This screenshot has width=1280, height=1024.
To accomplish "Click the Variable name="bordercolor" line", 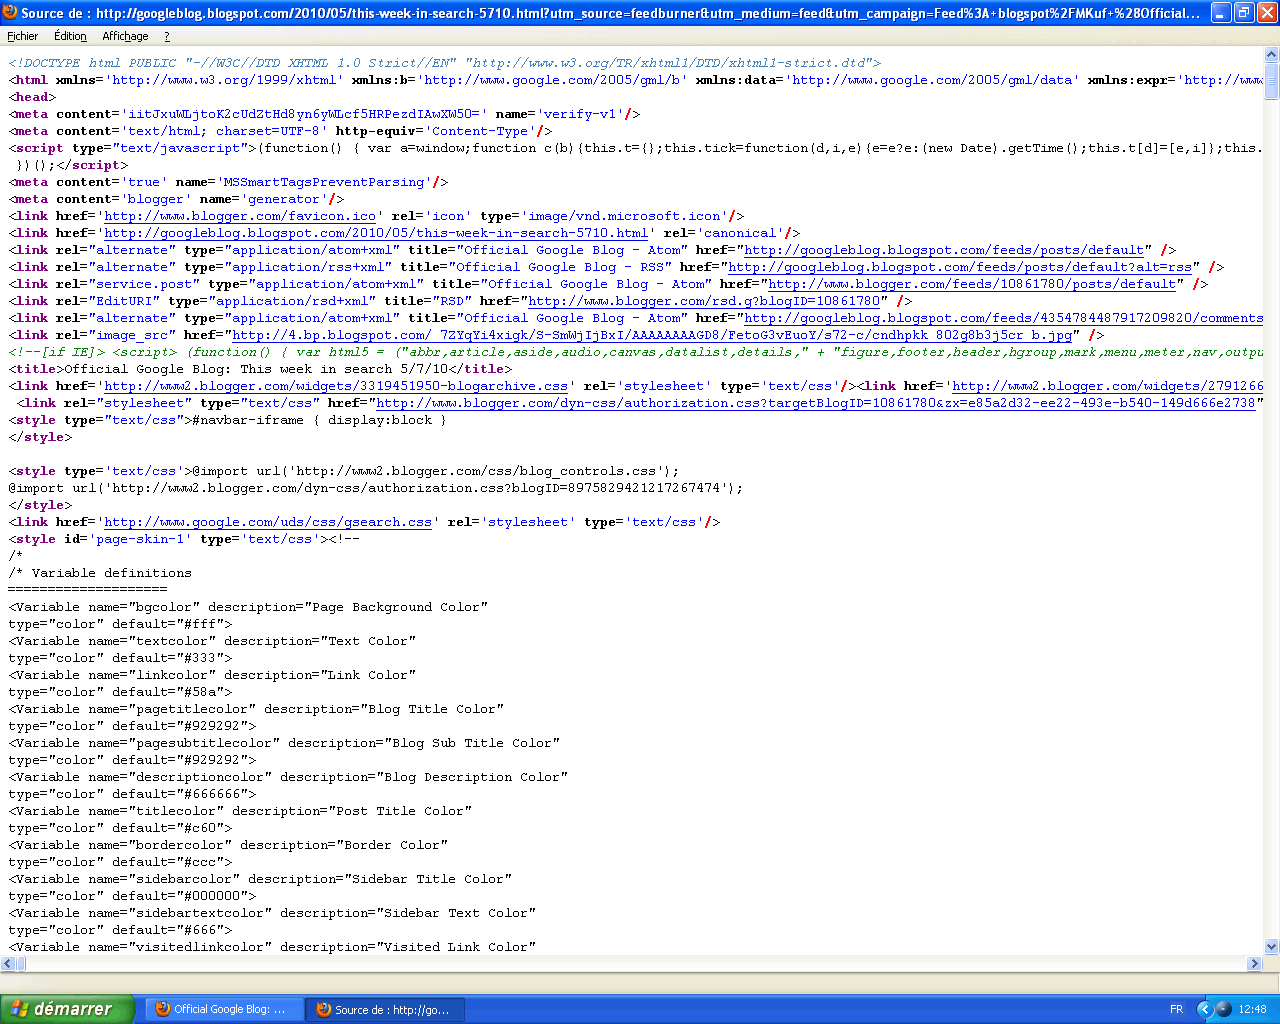I will (x=228, y=845).
